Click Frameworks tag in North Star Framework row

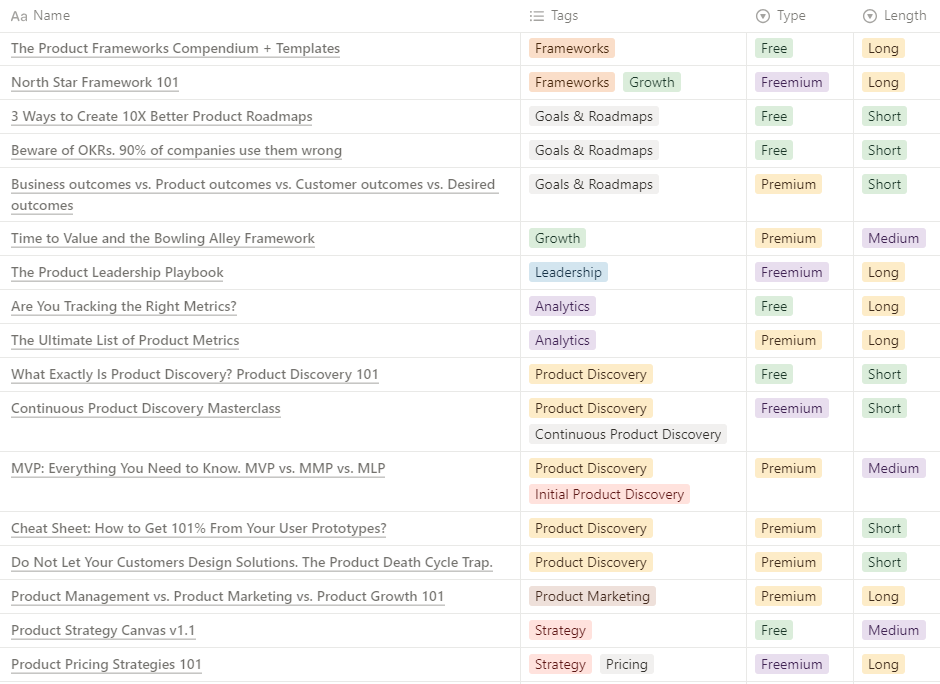[x=572, y=83]
